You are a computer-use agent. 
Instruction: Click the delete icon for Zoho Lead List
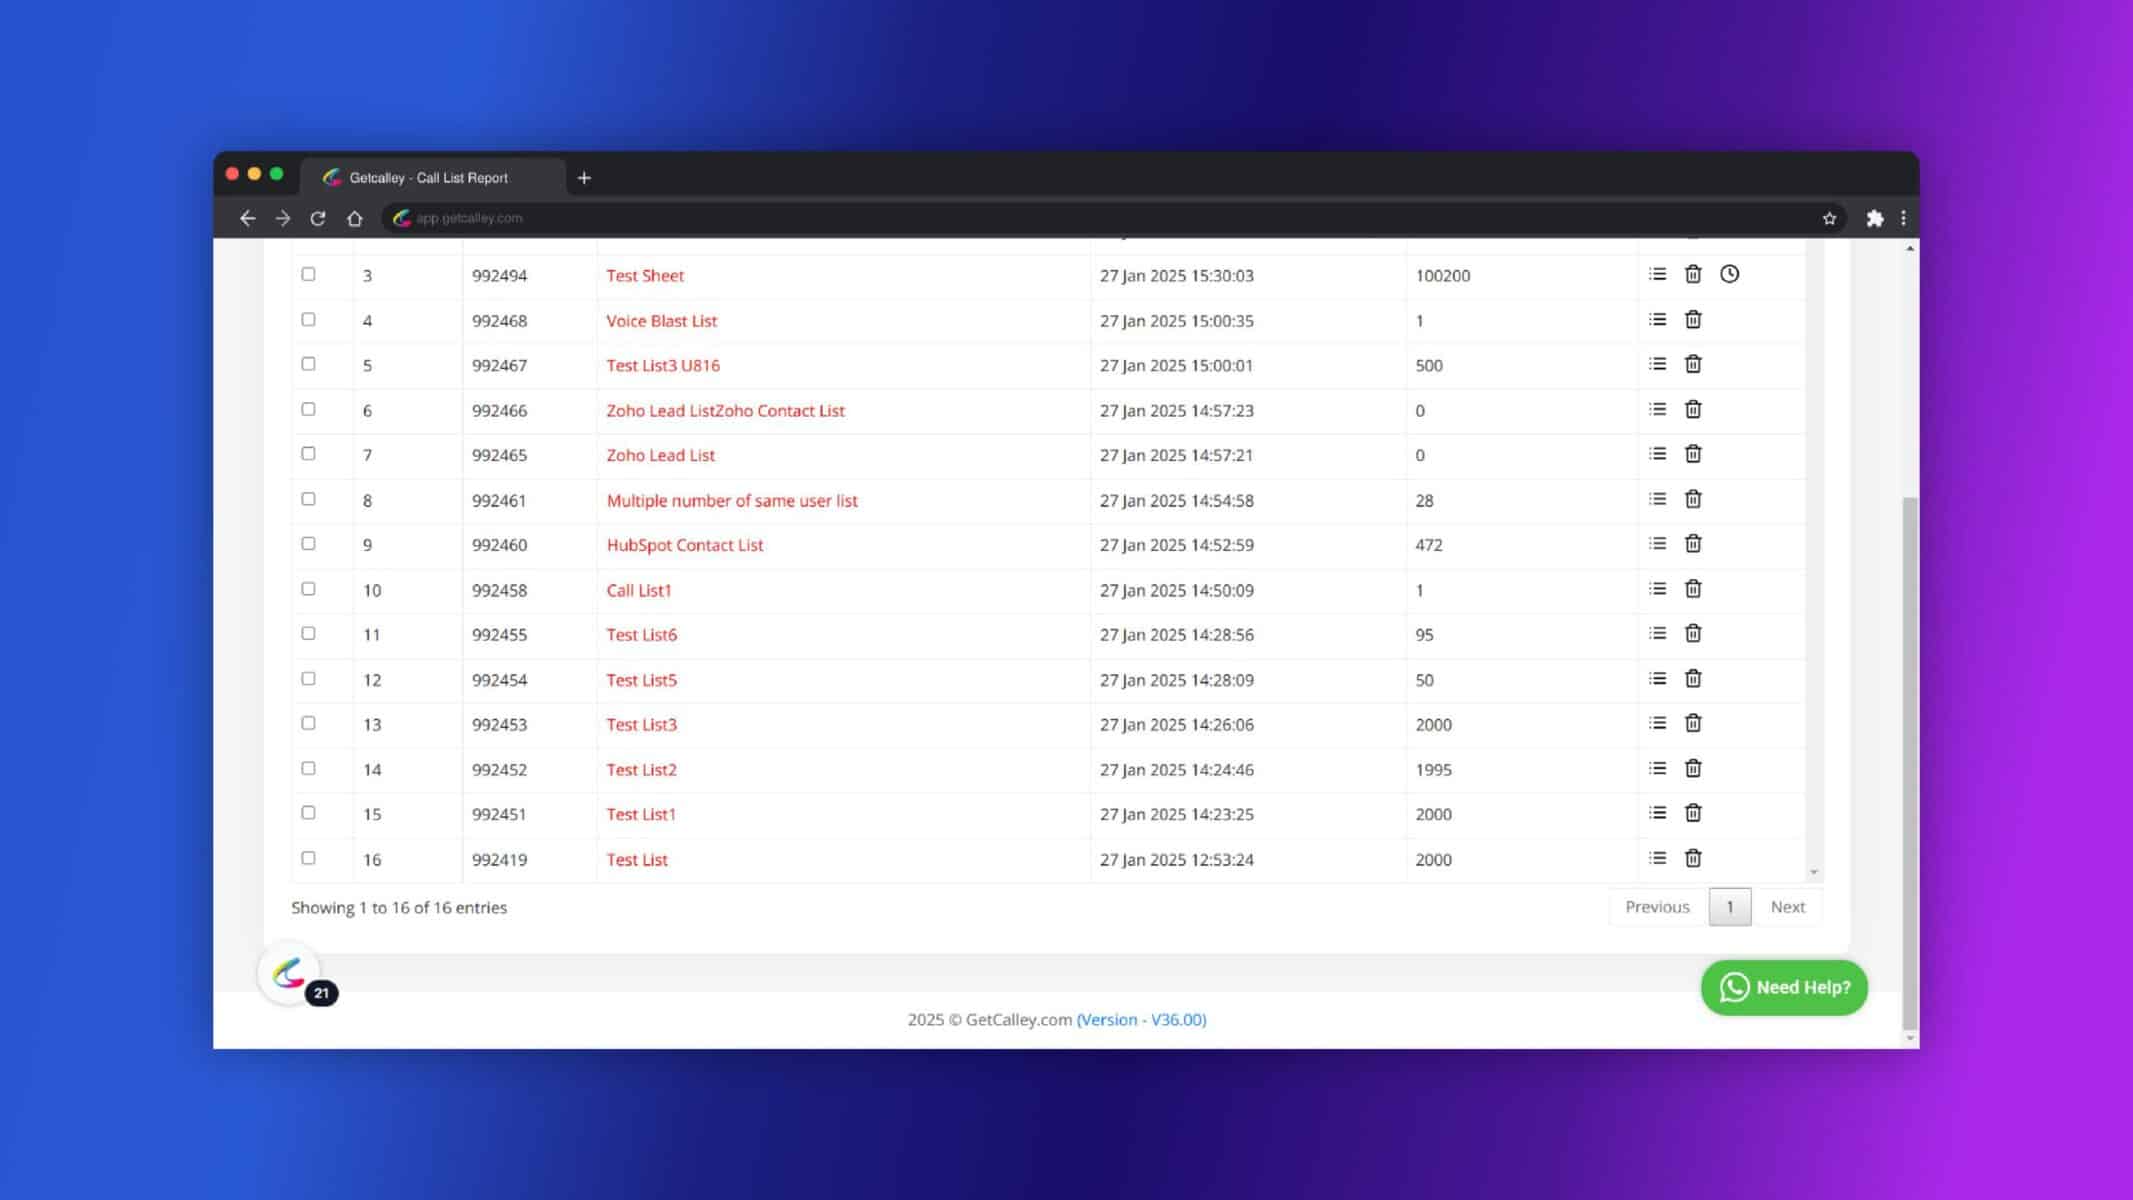click(1694, 454)
